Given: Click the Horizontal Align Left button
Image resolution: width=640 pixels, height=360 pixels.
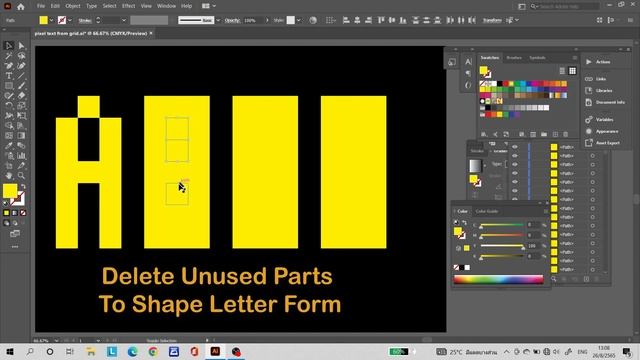Looking at the screenshot, I should (x=346, y=20).
